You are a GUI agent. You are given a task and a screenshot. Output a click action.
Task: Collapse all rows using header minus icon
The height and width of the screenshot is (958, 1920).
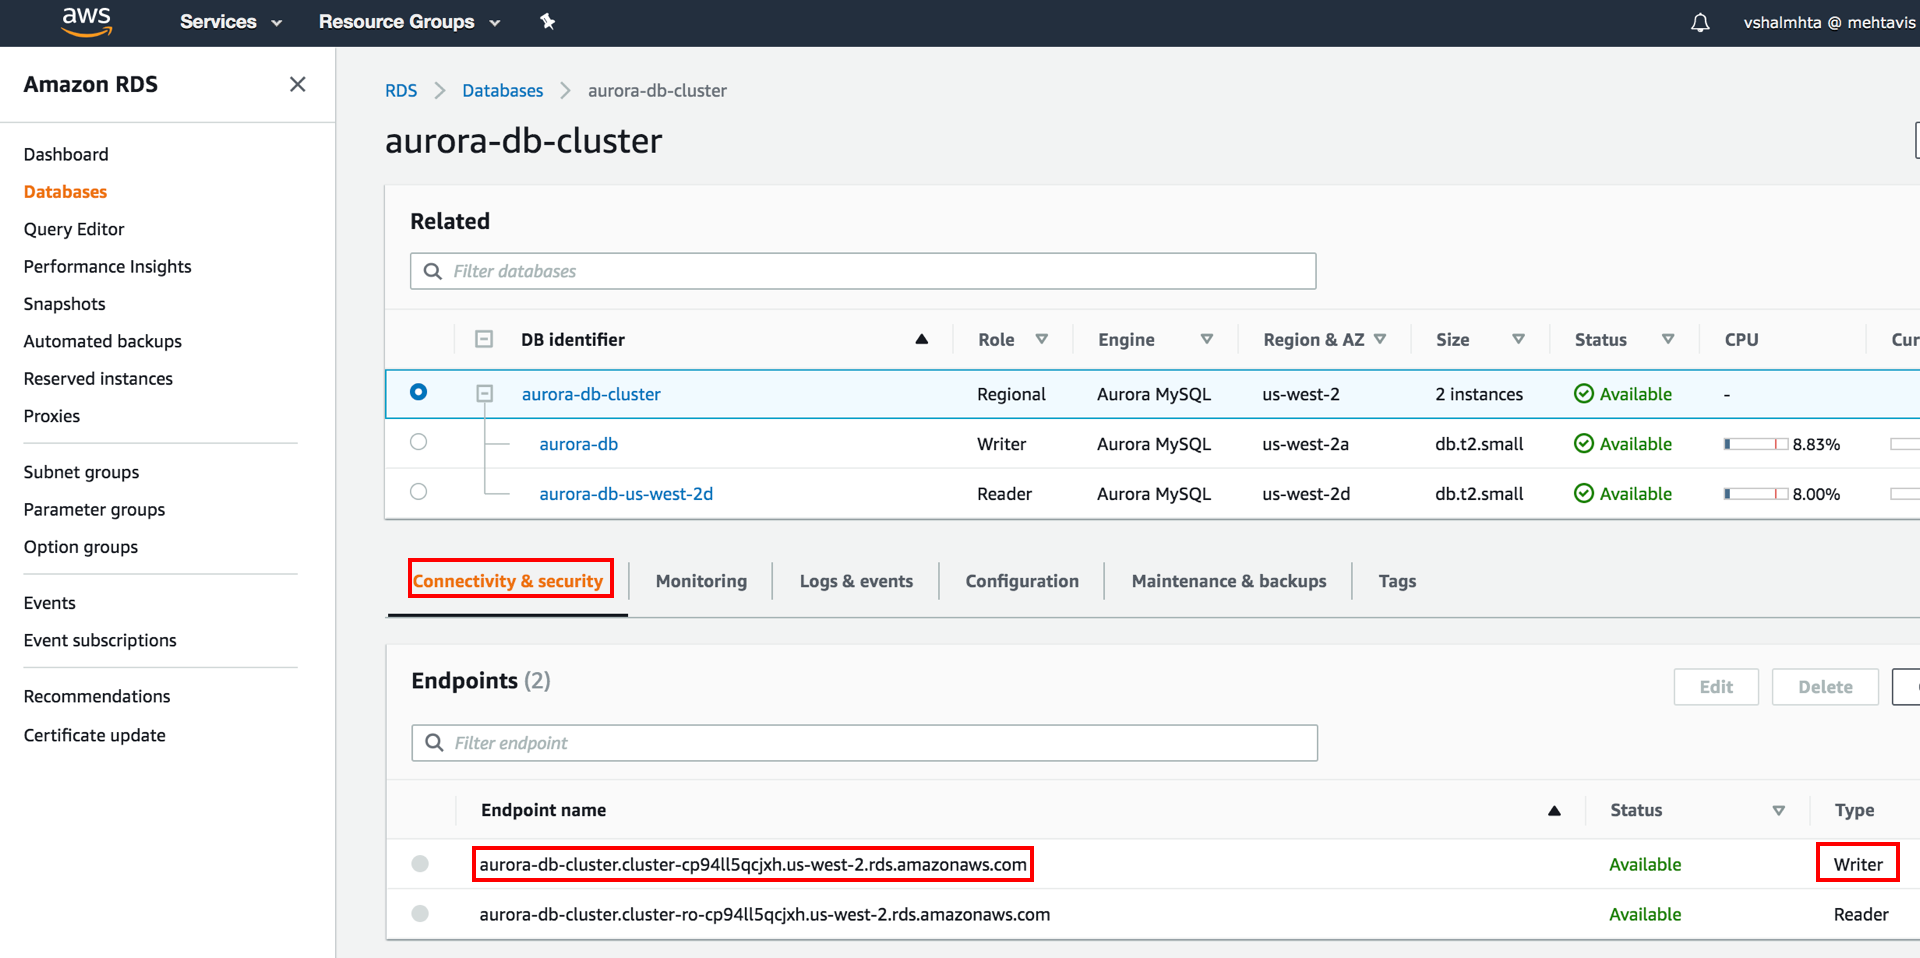tap(484, 339)
